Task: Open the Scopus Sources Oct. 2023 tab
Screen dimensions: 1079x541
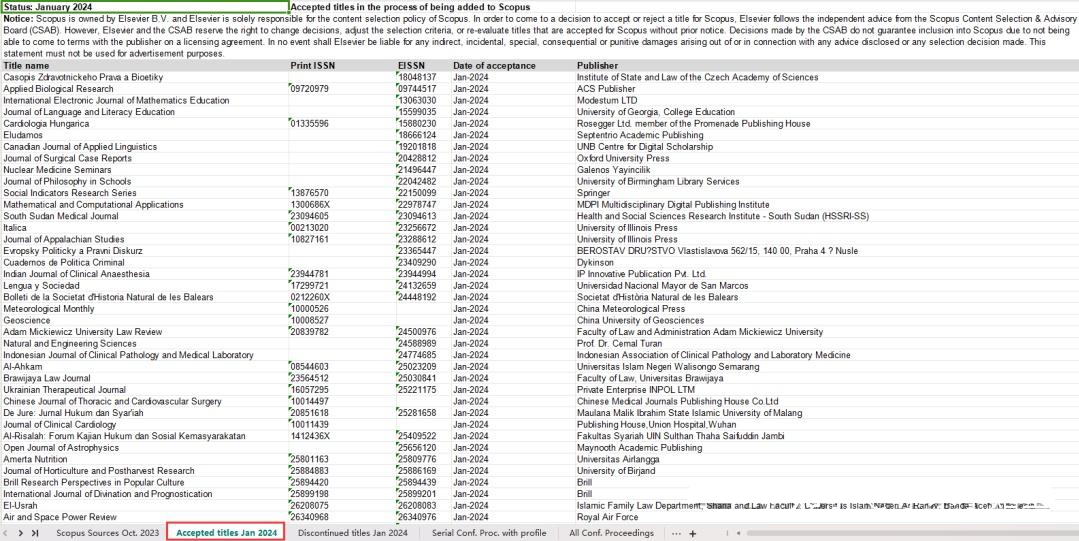Action: (107, 533)
